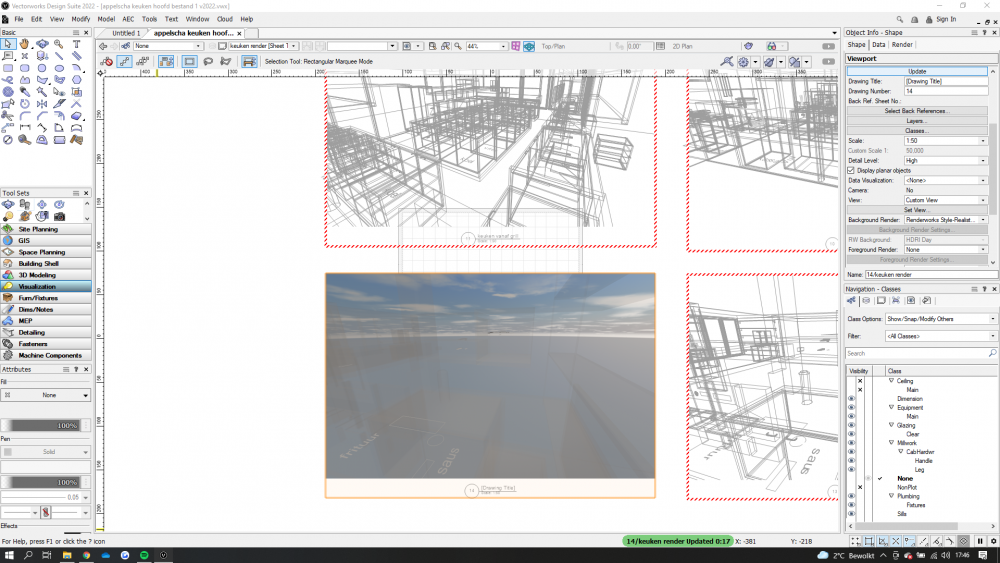Open the Detail Level dropdown
Viewport: 1000px width, 563px height.
[x=945, y=160]
